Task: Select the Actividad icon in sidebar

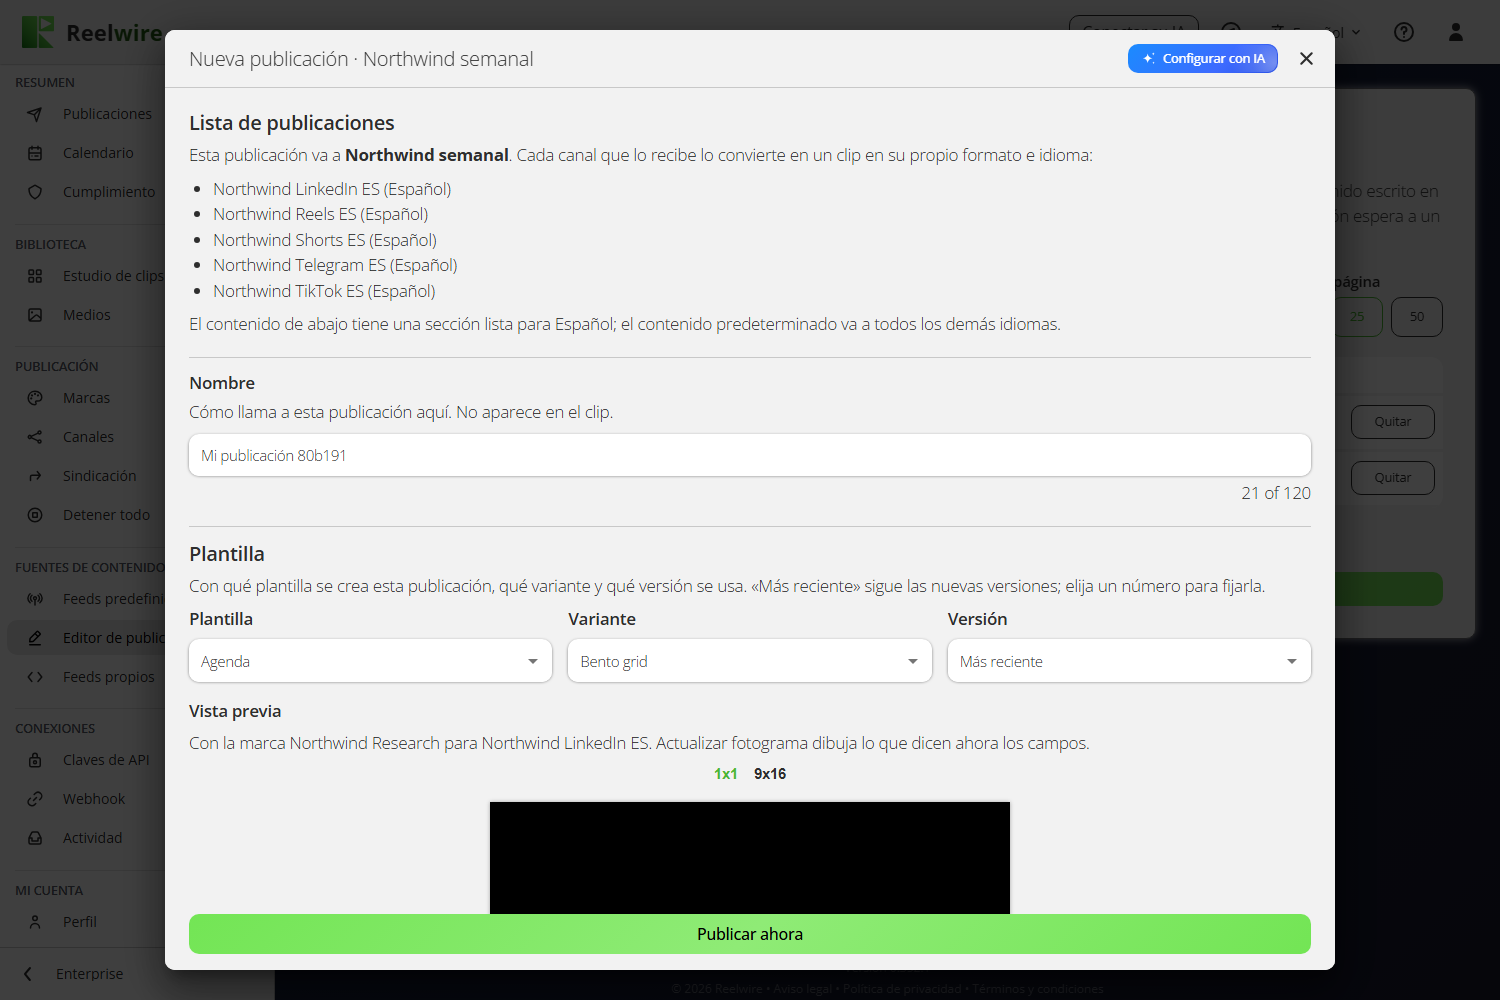Action: click(x=35, y=838)
